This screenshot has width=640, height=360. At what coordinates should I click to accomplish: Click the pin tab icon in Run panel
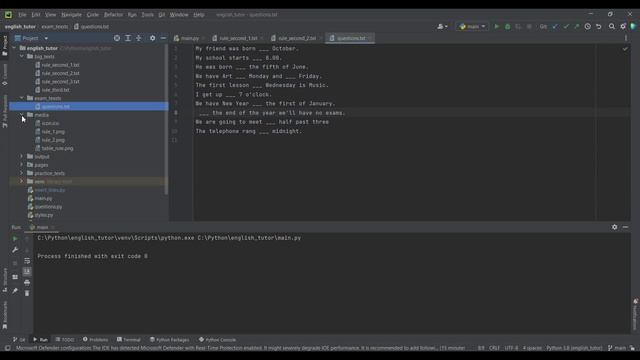(15, 291)
